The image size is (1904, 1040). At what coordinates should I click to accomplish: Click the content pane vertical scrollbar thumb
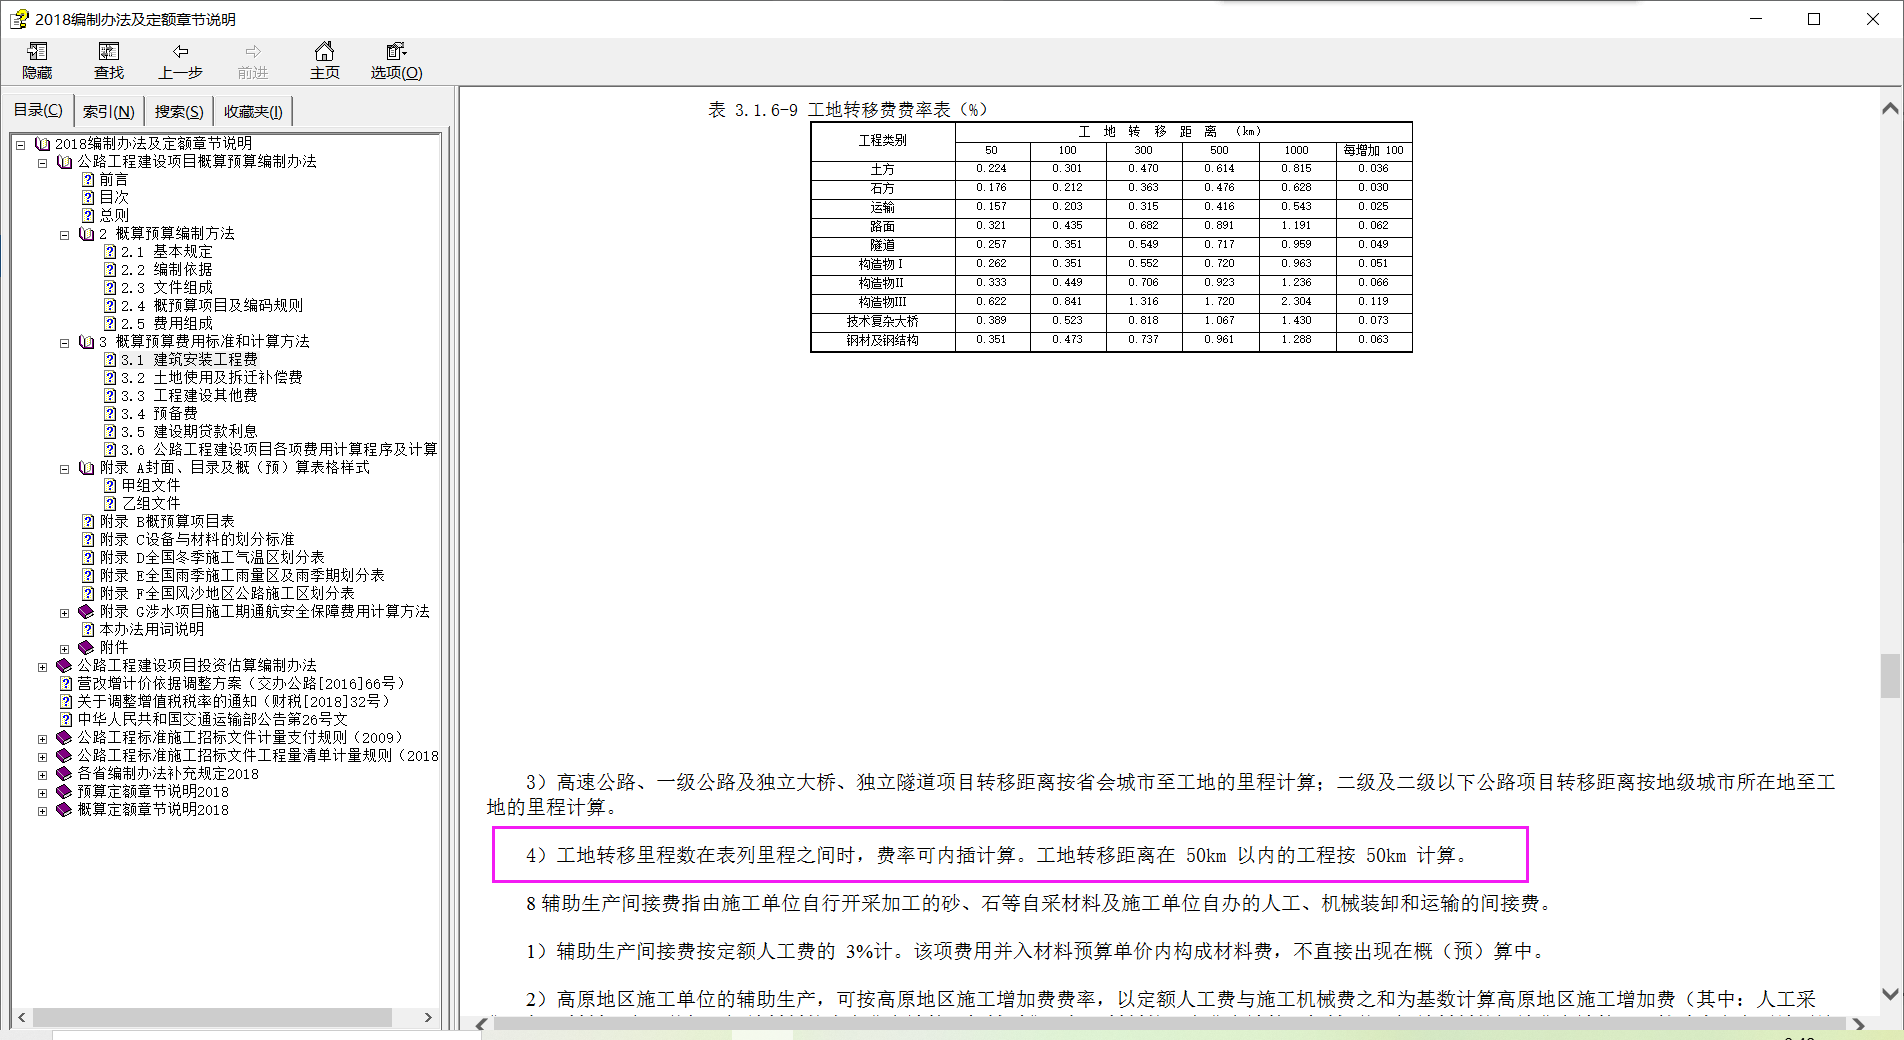(x=1890, y=676)
